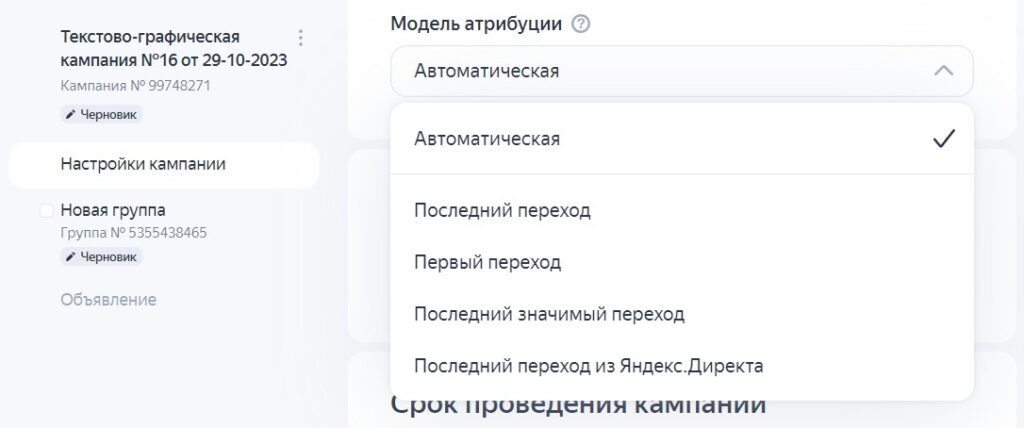
Task: Collapse the attribution dropdown using the chevron arrow
Action: click(943, 71)
